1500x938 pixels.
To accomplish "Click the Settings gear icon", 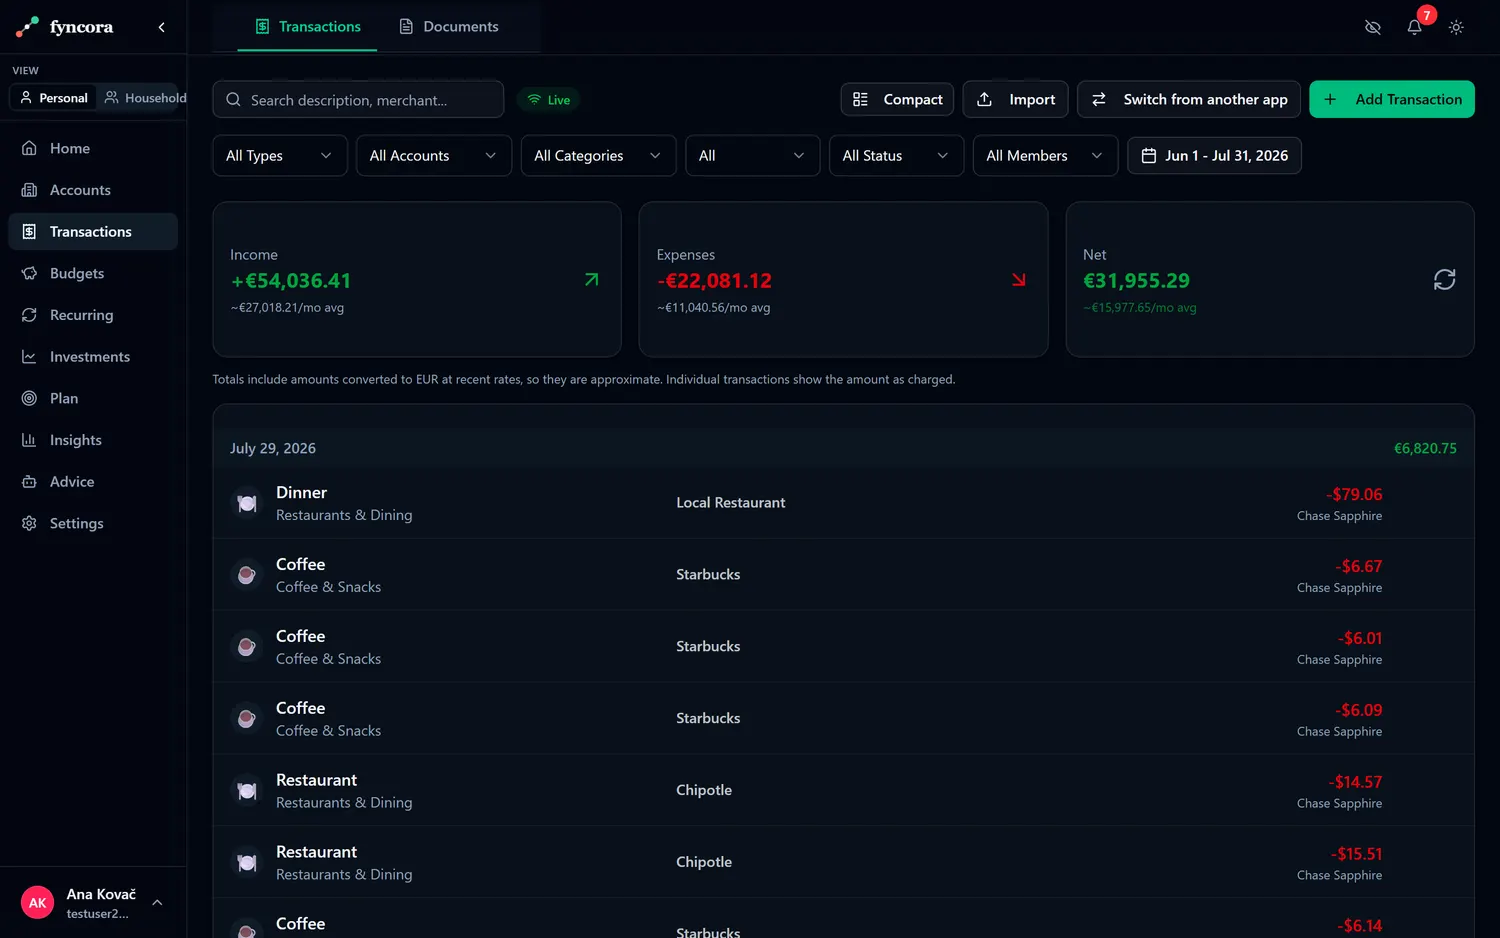I will point(29,523).
